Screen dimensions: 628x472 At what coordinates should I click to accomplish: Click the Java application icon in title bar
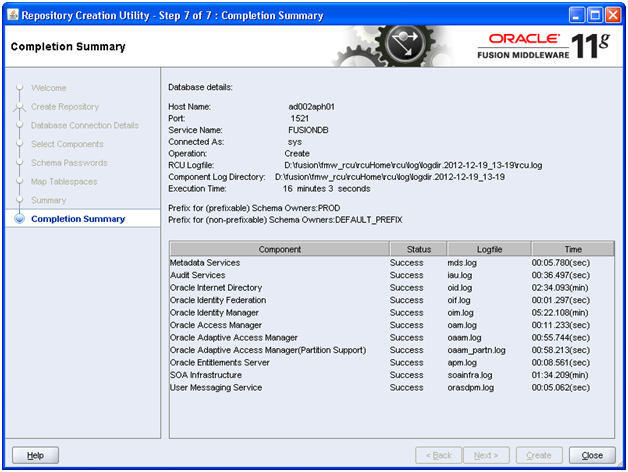13,15
